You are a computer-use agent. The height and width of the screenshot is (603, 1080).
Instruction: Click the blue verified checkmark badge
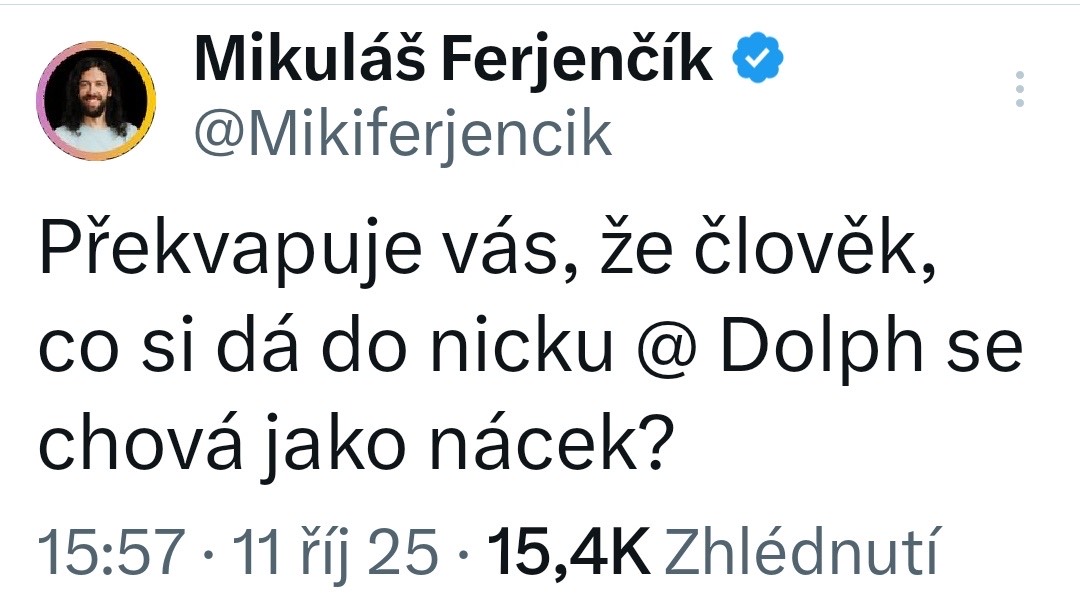[760, 61]
